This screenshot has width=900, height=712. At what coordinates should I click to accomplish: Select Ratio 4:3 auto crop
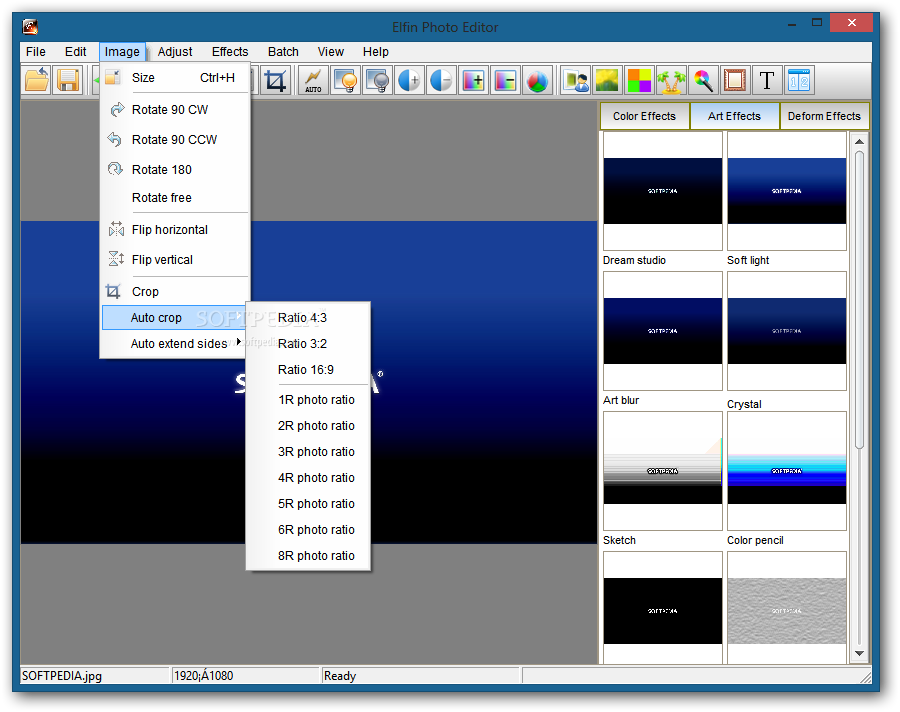click(308, 318)
